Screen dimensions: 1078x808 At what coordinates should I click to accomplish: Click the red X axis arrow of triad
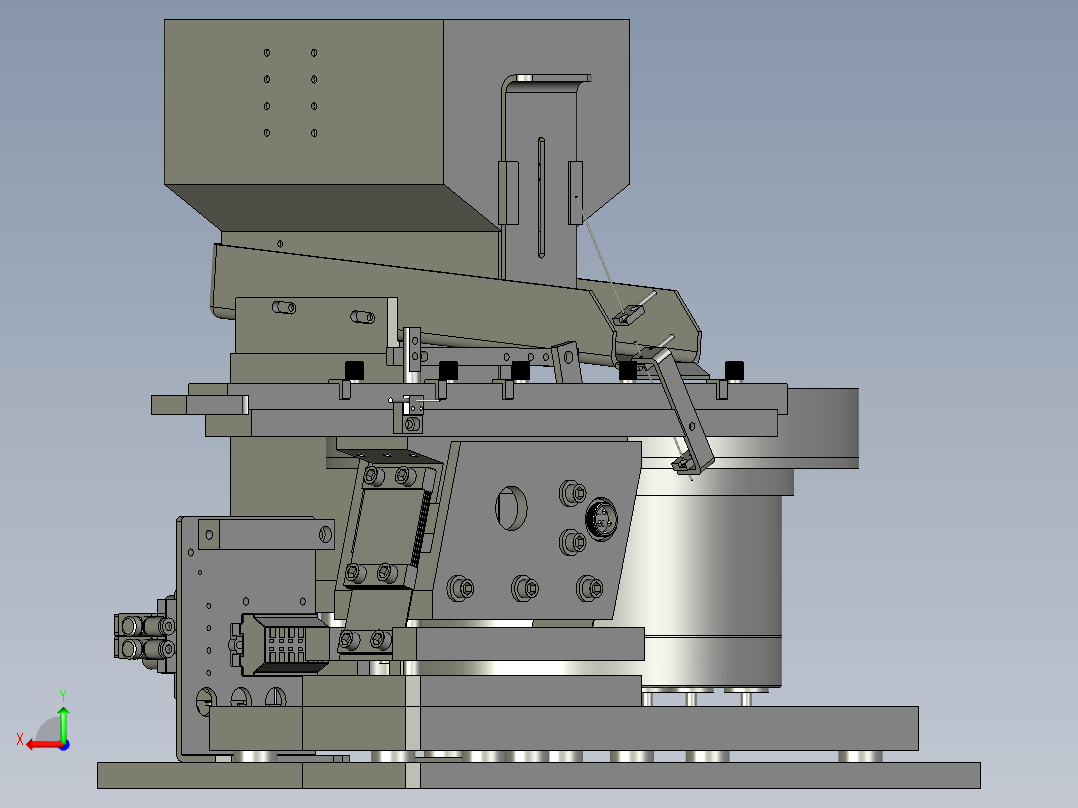pyautogui.click(x=43, y=745)
